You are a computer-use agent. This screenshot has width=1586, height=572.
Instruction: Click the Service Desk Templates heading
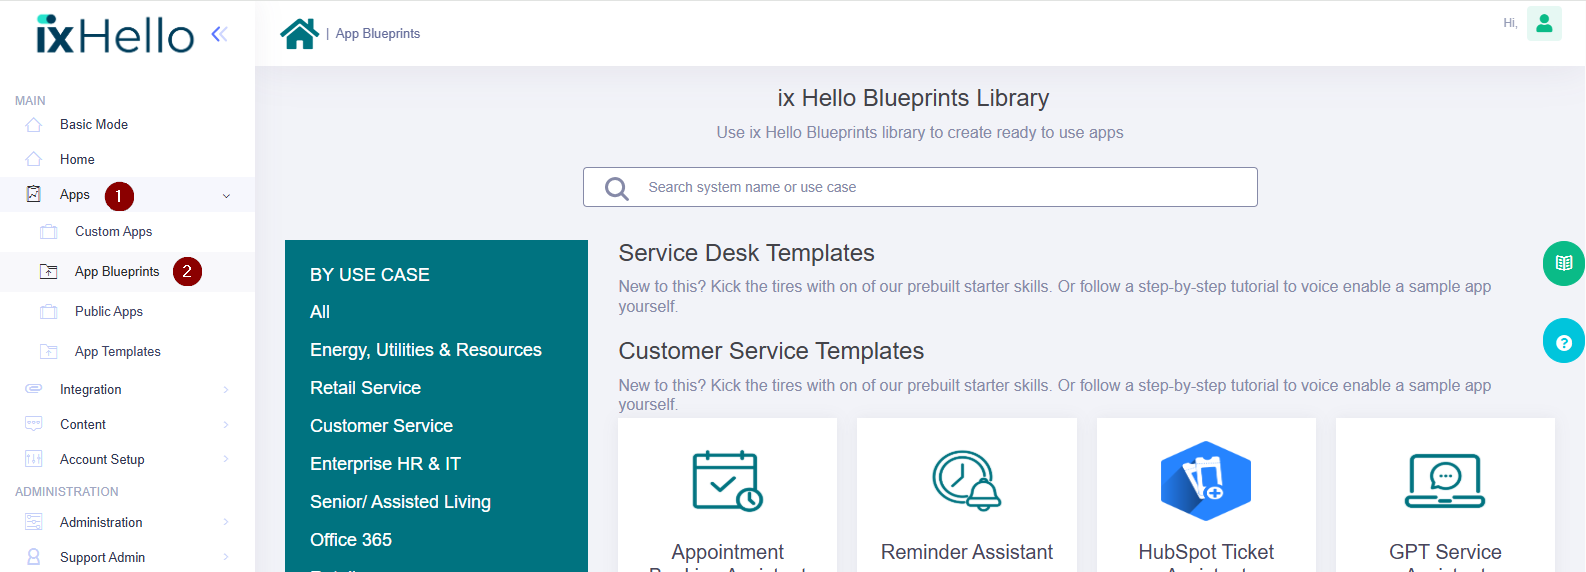click(746, 253)
